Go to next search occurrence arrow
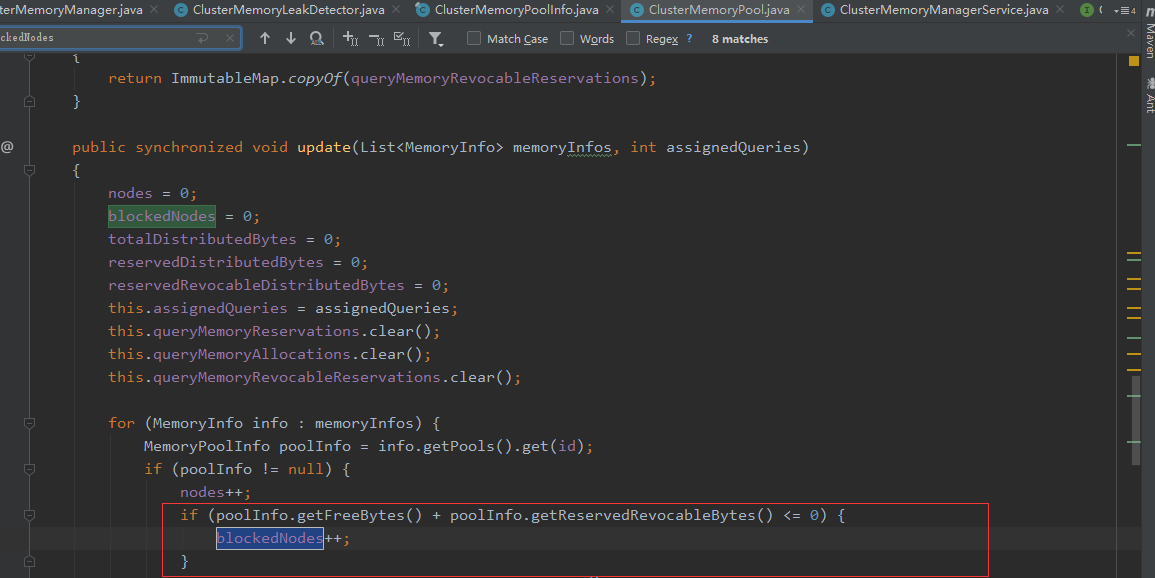This screenshot has width=1155, height=578. (291, 38)
